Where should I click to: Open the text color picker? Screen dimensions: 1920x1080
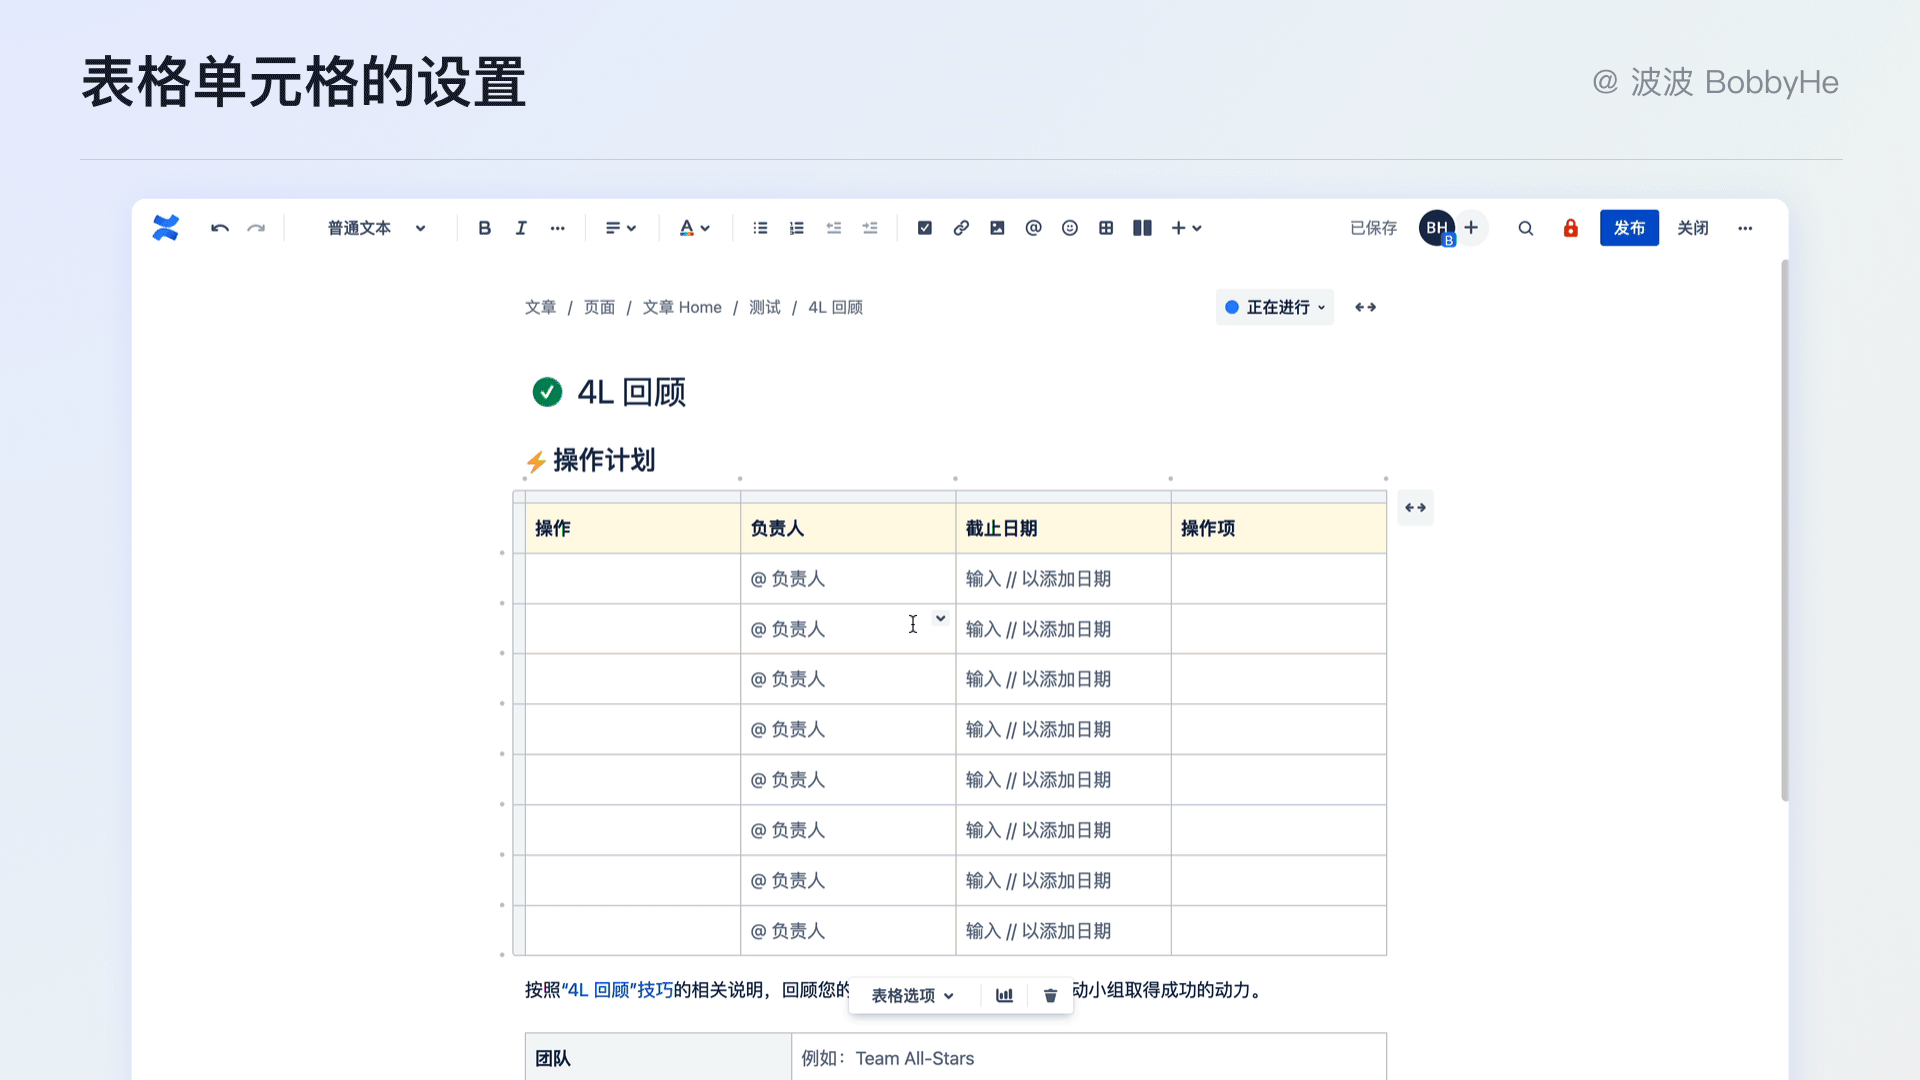[x=694, y=228]
